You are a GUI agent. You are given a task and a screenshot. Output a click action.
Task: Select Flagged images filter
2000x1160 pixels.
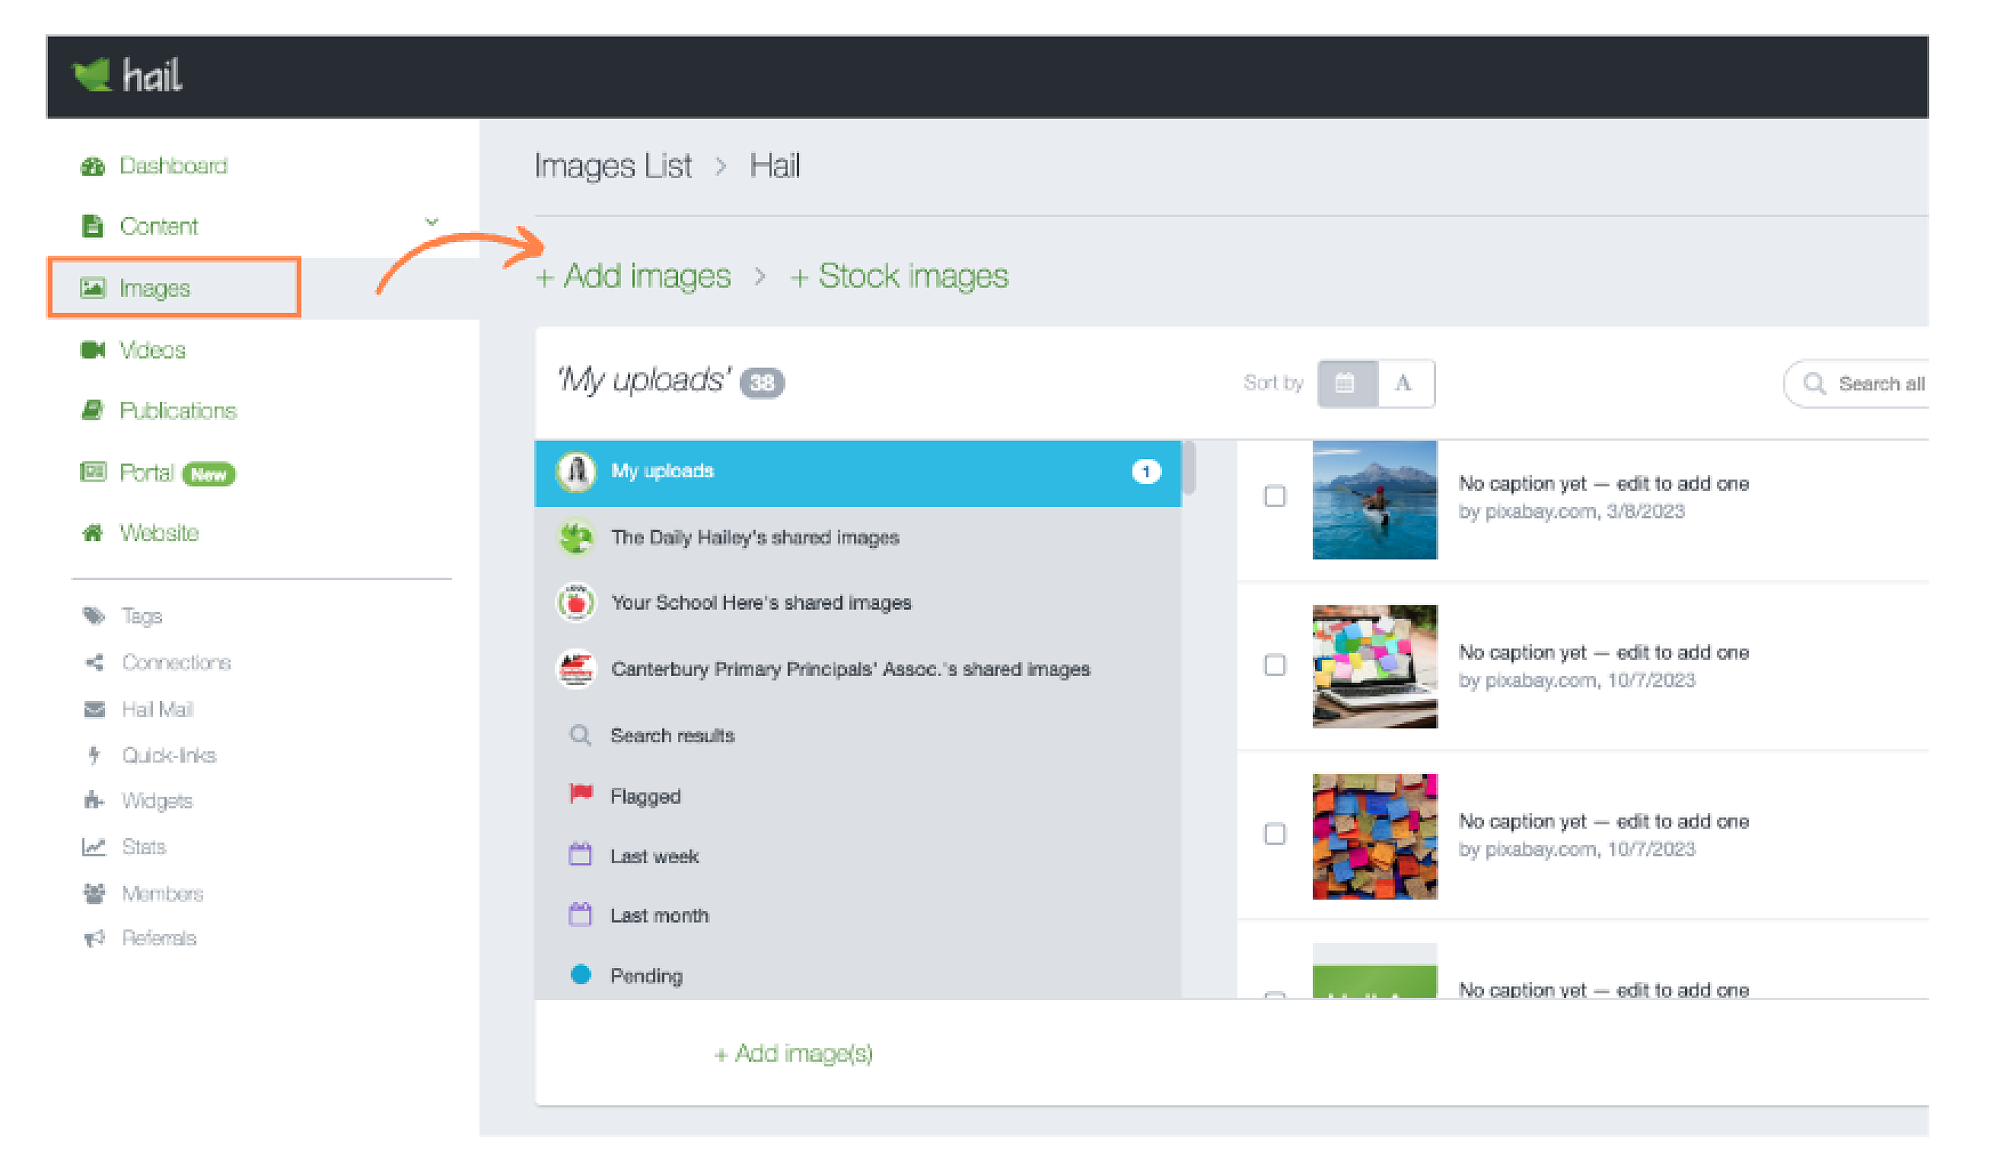coord(645,796)
